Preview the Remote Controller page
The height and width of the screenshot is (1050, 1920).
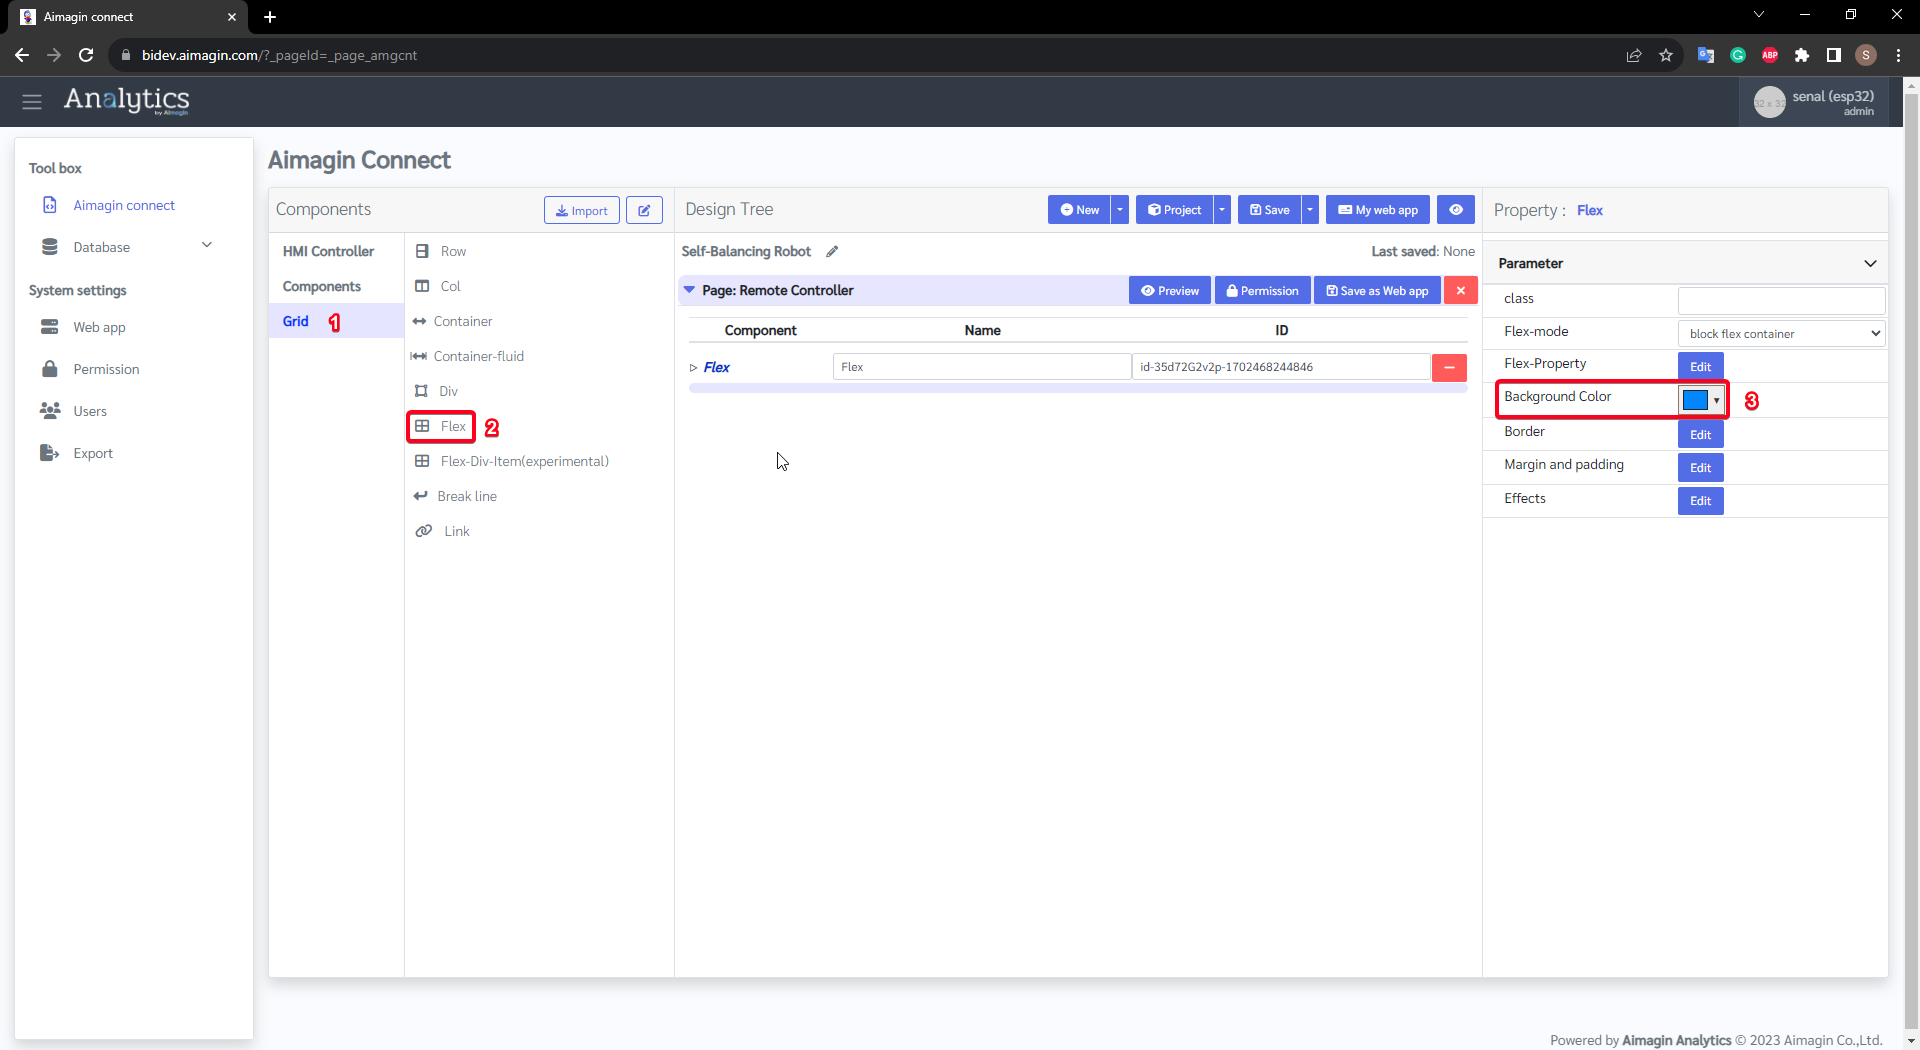(1170, 291)
